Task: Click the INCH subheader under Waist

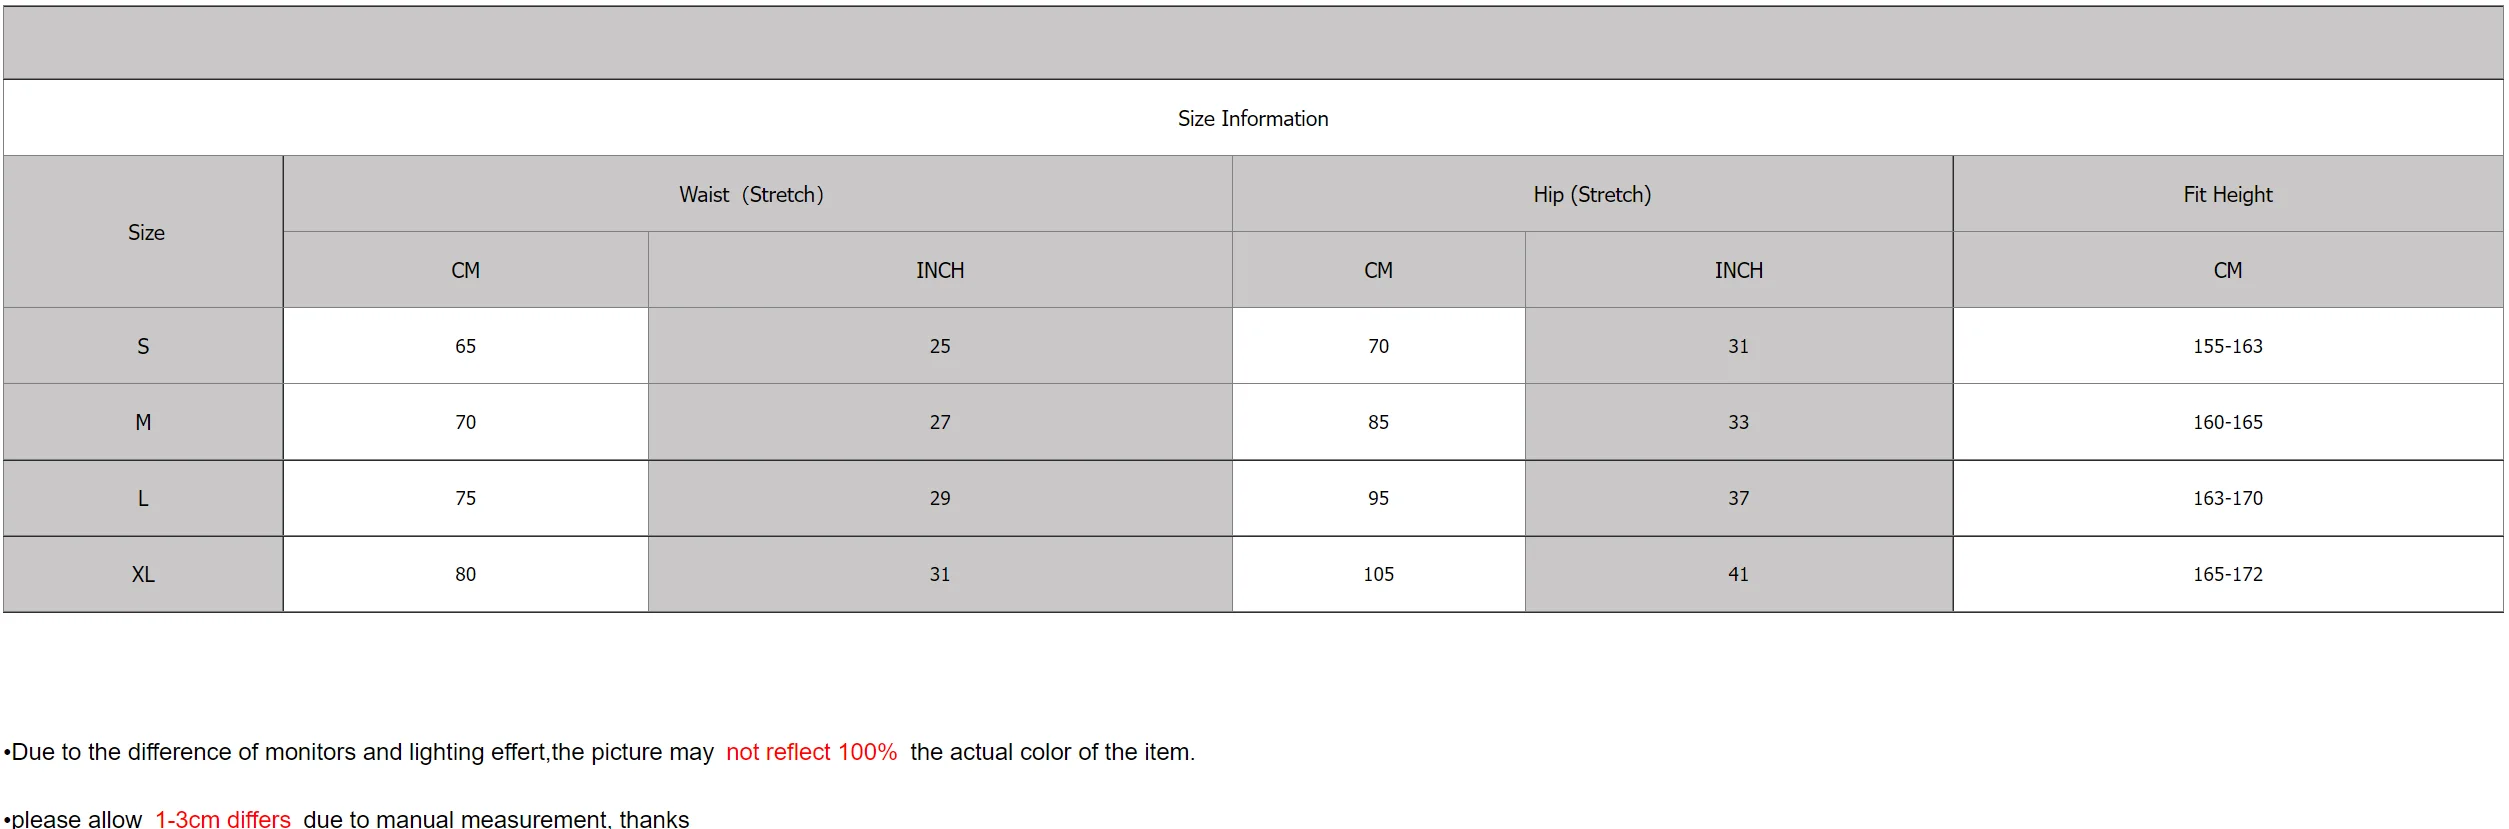Action: pos(940,270)
